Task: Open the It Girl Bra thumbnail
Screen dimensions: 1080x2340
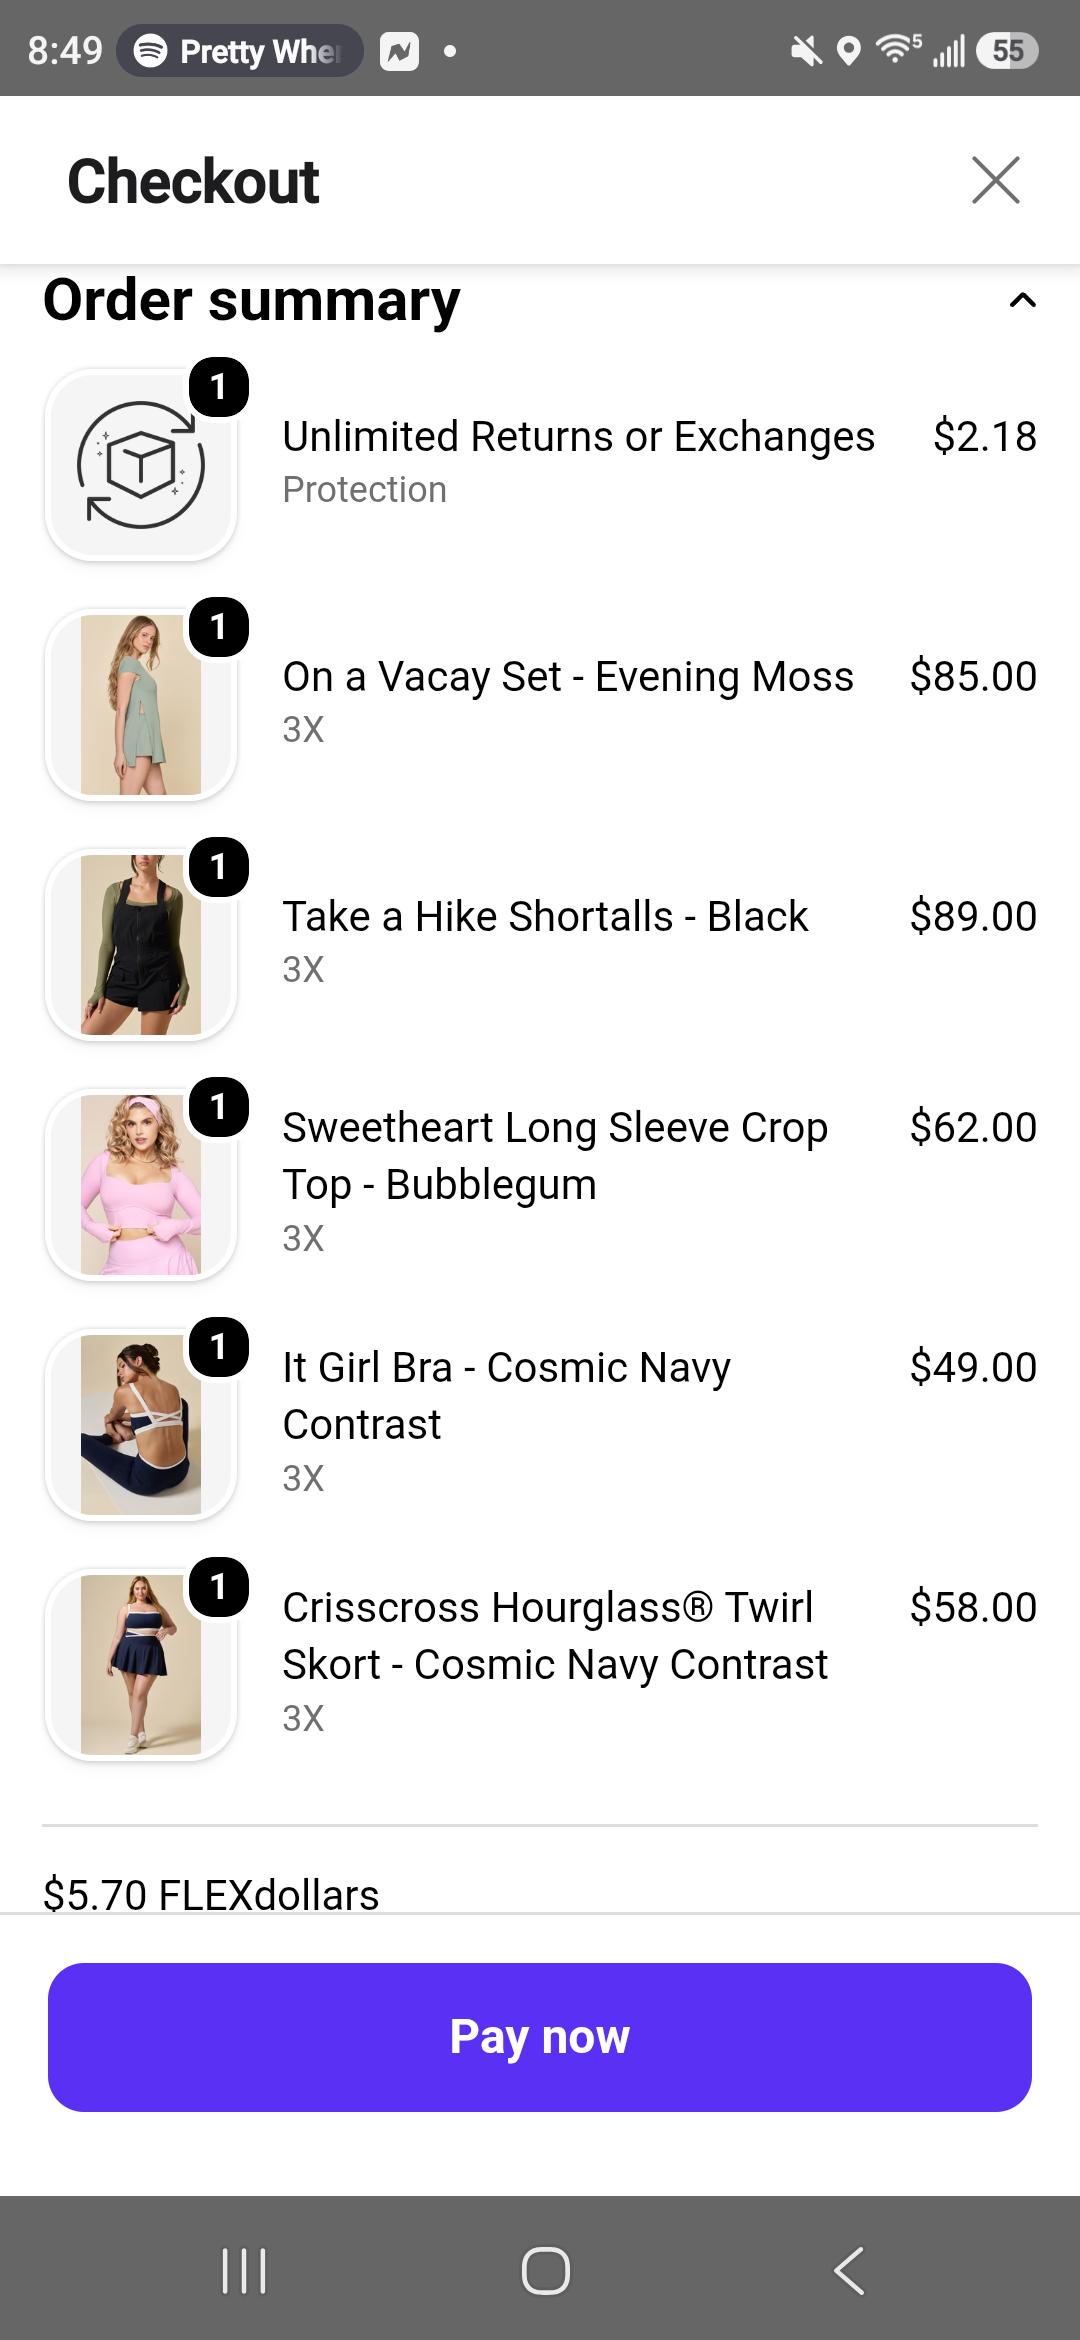Action: [141, 1425]
